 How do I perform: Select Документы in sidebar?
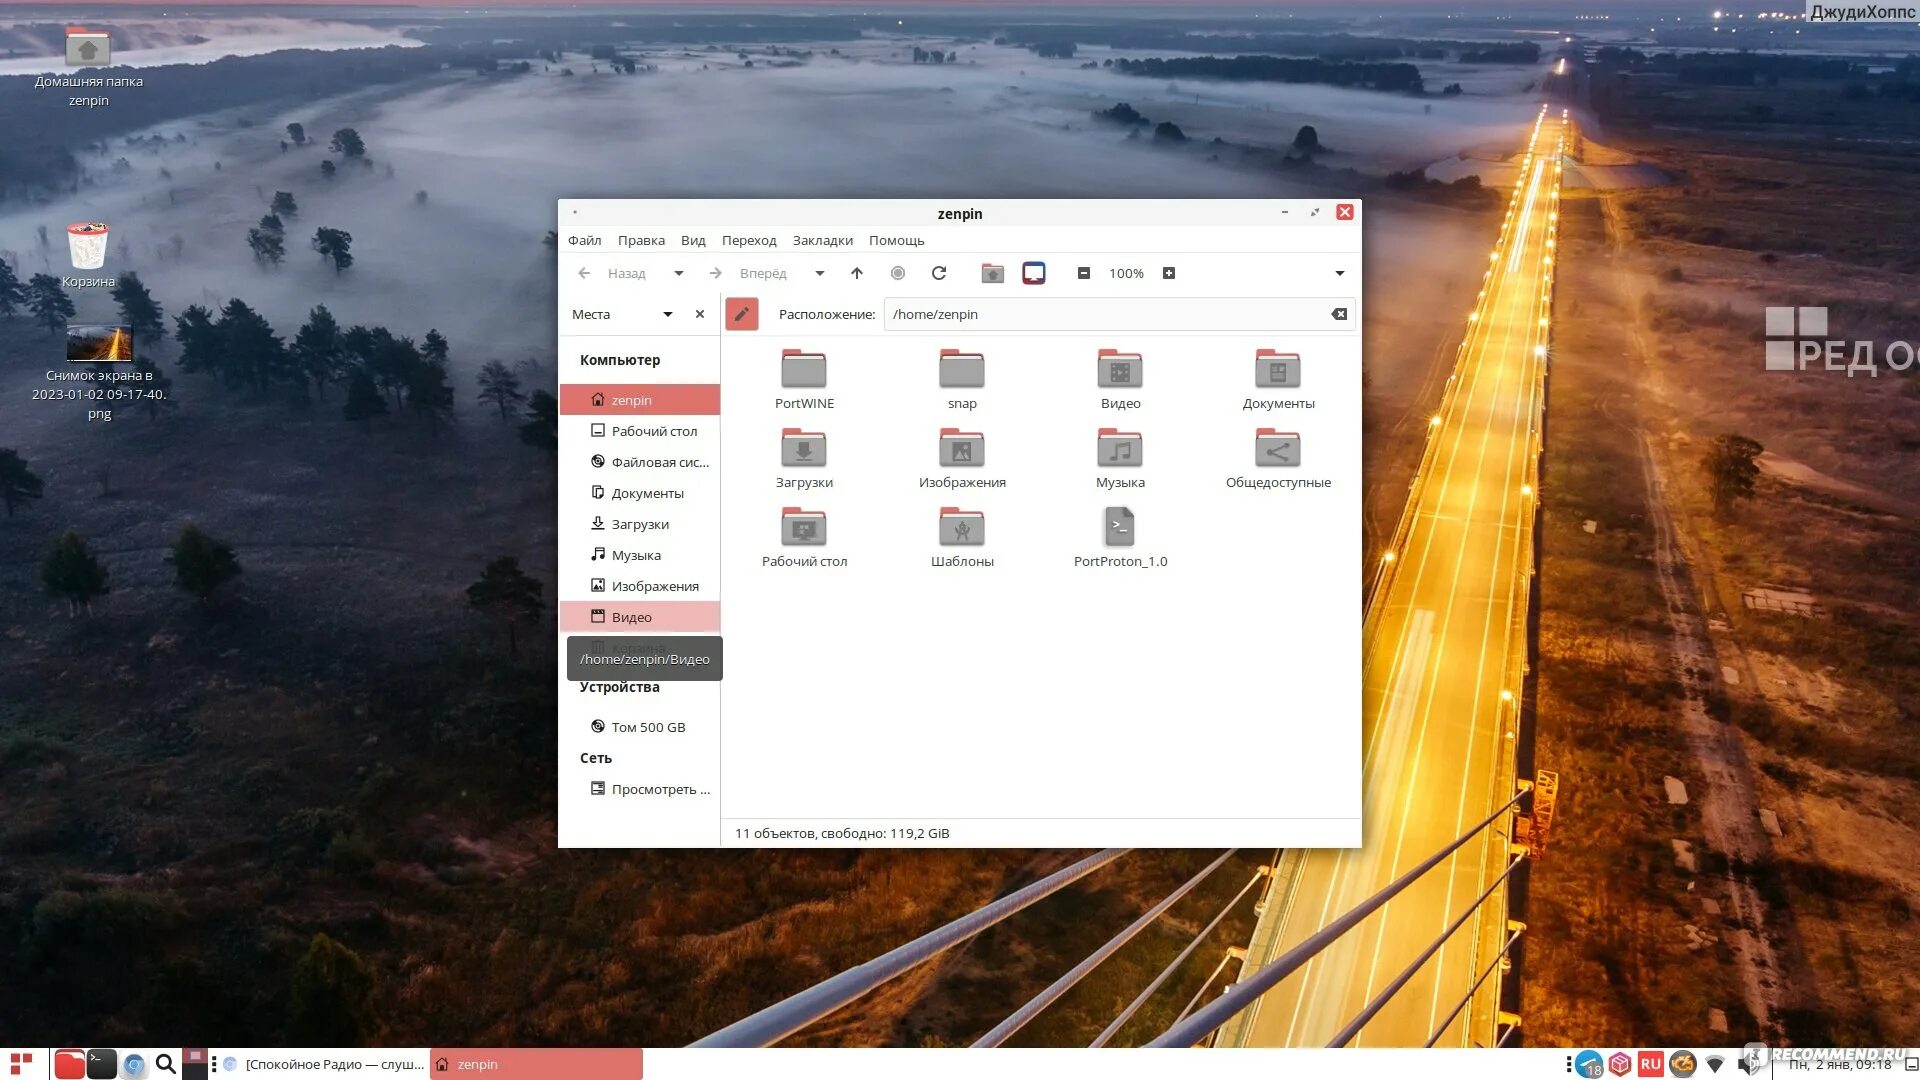pos(639,493)
